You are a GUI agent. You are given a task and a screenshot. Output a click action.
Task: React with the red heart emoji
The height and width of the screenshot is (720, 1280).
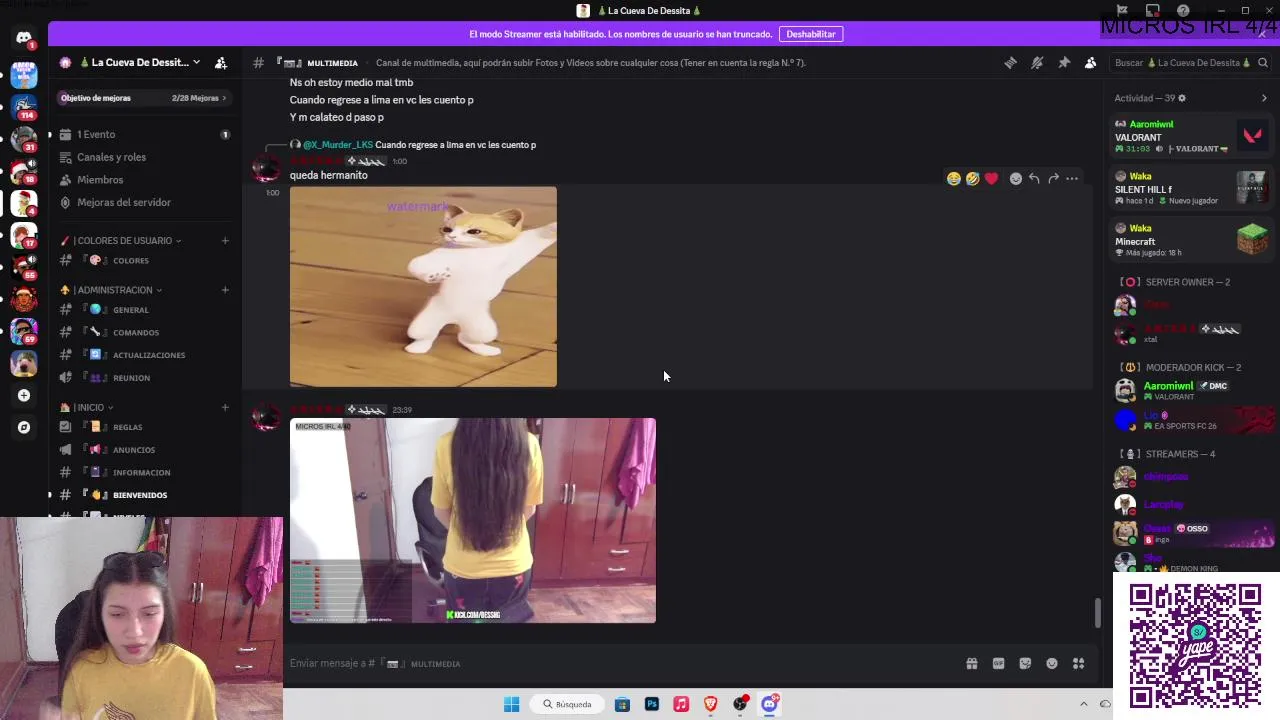(991, 179)
